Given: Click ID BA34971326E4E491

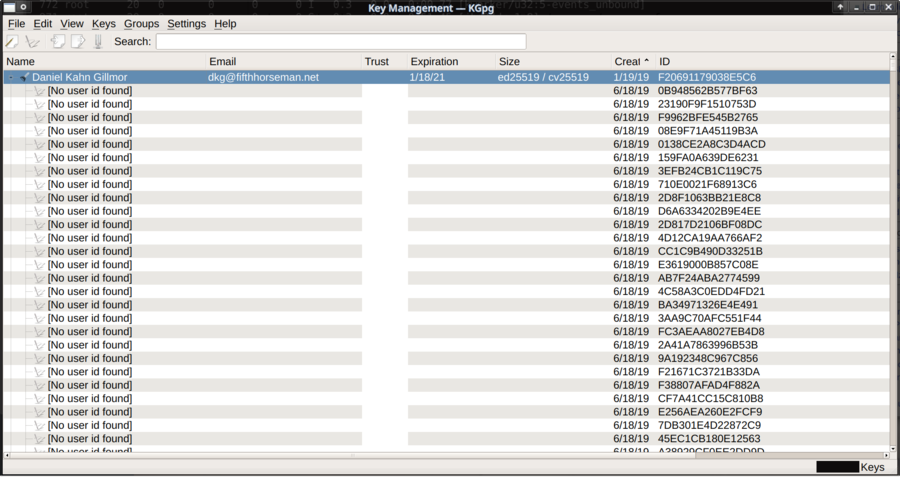Looking at the screenshot, I should click(x=708, y=305).
